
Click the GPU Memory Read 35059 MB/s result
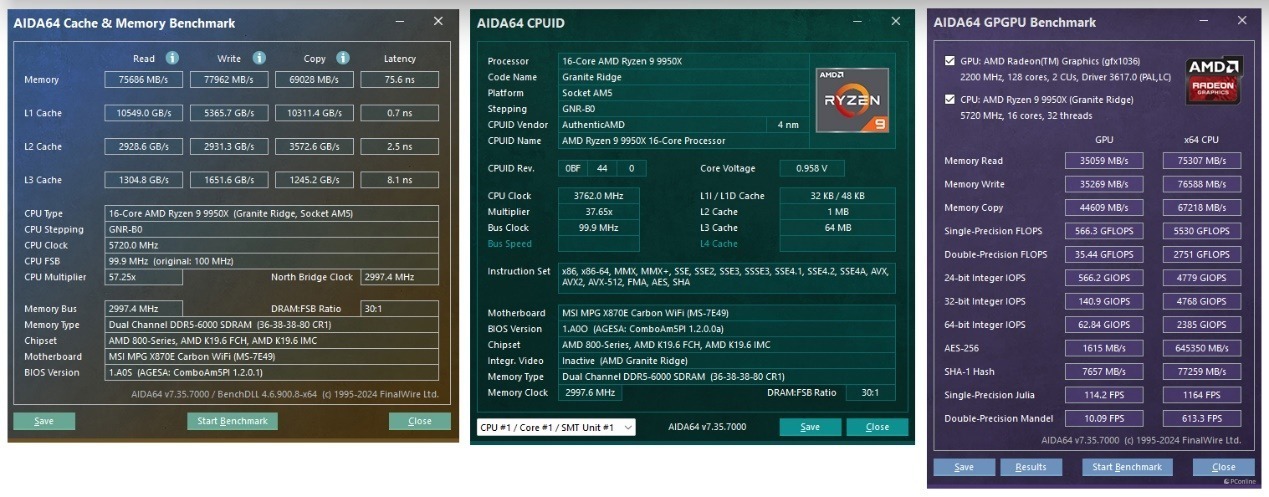[x=1104, y=161]
